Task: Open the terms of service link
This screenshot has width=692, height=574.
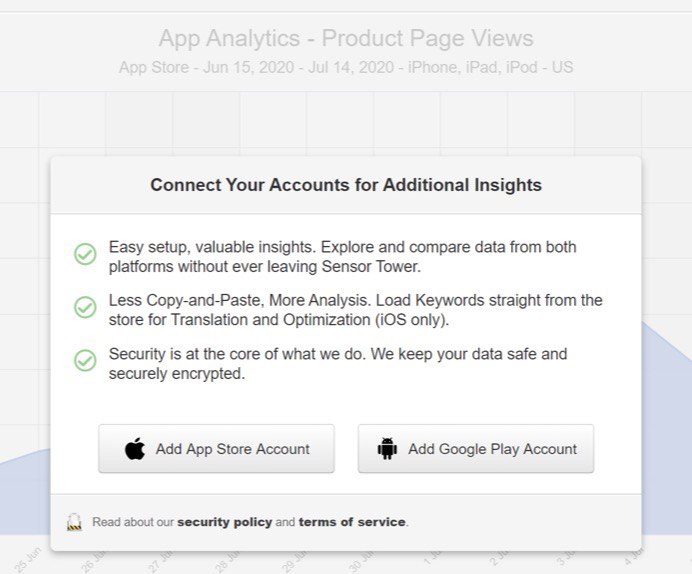Action: [x=352, y=522]
